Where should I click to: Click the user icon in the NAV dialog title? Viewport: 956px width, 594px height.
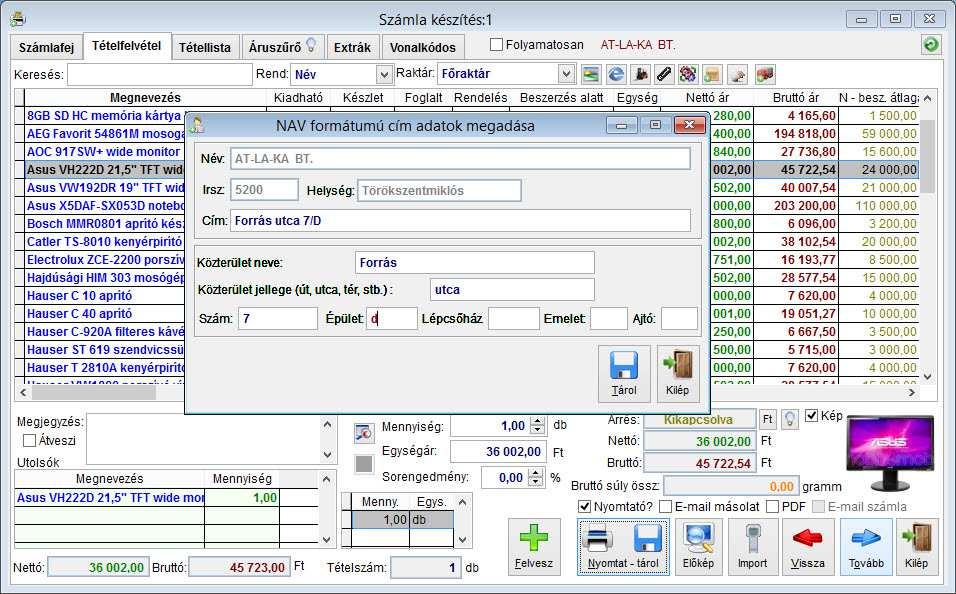[x=196, y=125]
